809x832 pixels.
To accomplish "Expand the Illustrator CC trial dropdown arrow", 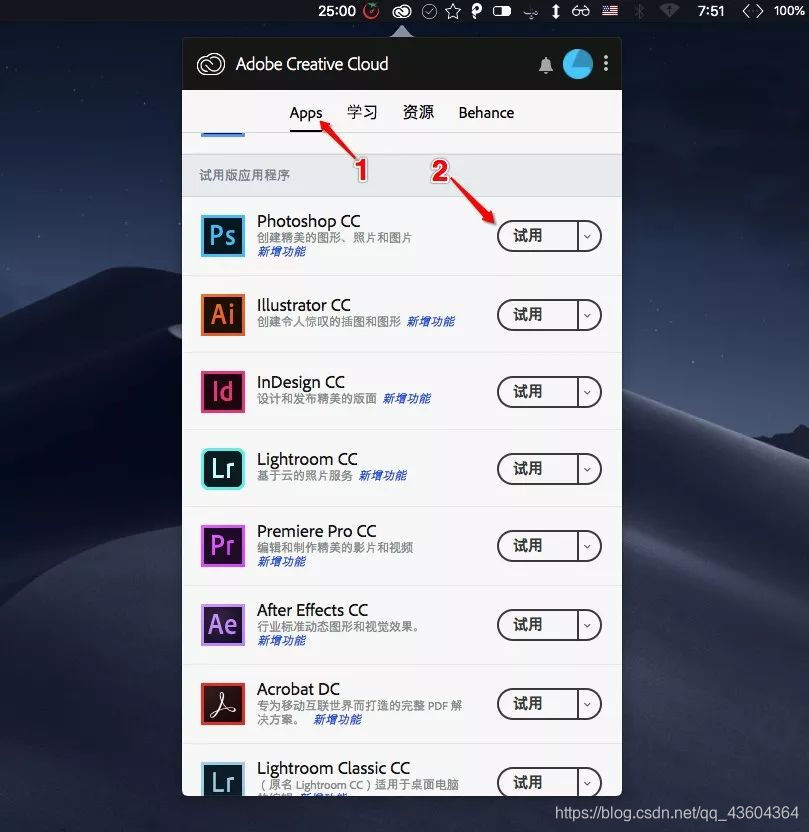I will tap(588, 315).
